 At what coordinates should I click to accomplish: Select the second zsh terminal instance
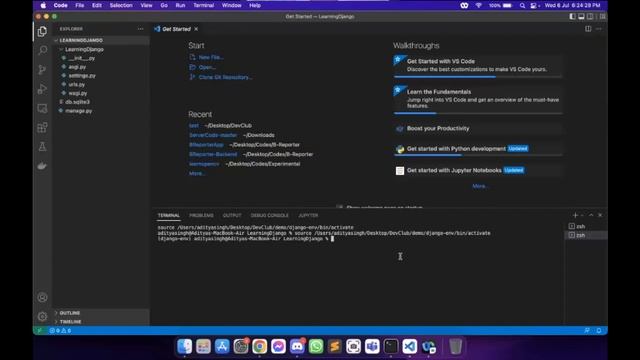click(585, 235)
